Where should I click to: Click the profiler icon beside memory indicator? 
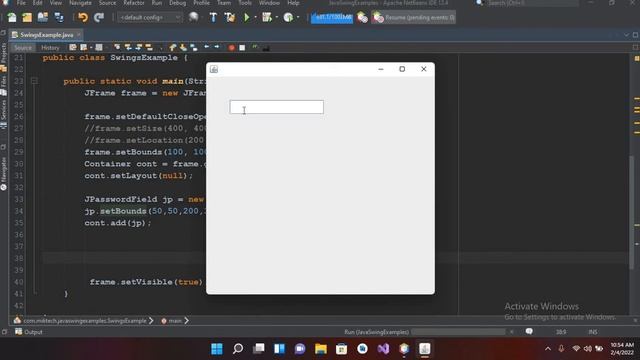point(362,18)
